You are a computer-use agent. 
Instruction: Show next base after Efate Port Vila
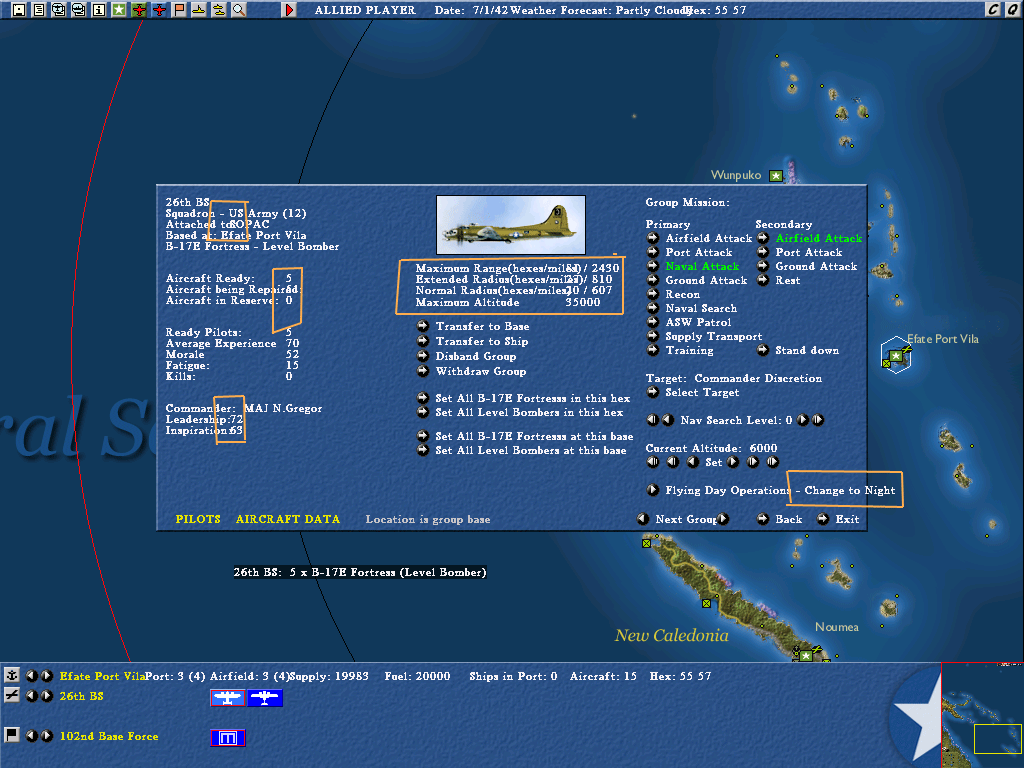47,676
